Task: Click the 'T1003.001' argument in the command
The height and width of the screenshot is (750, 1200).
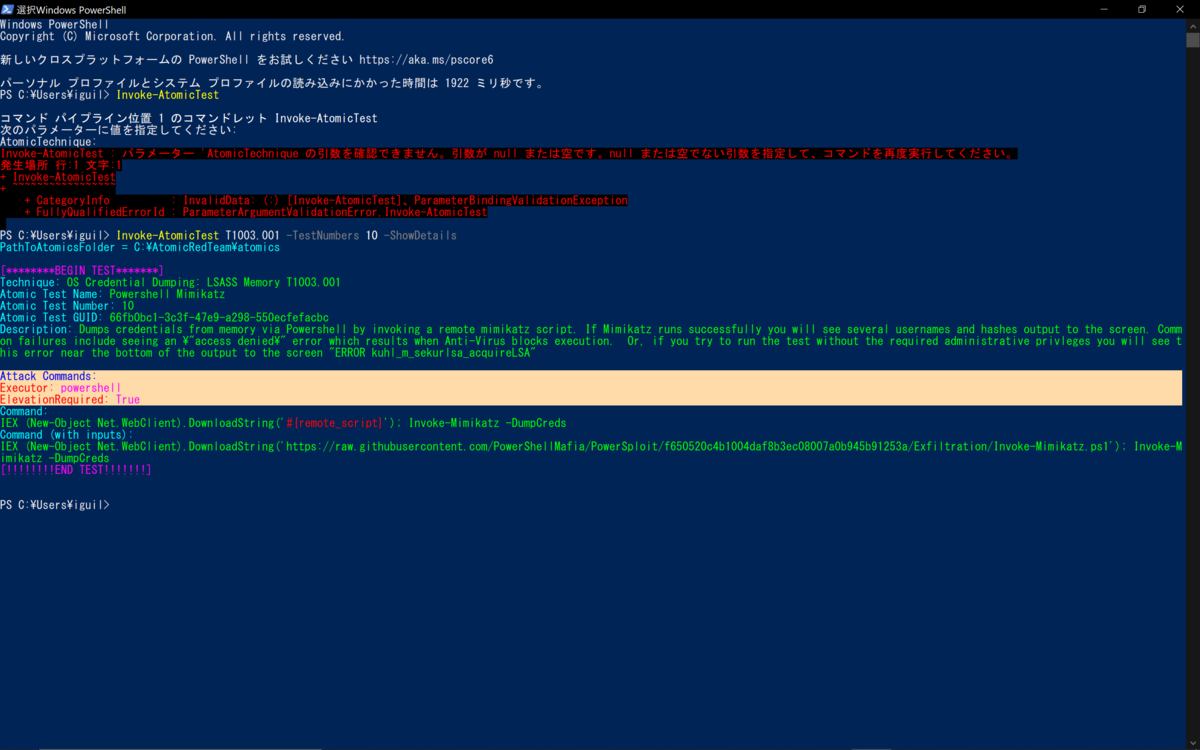Action: coord(252,236)
